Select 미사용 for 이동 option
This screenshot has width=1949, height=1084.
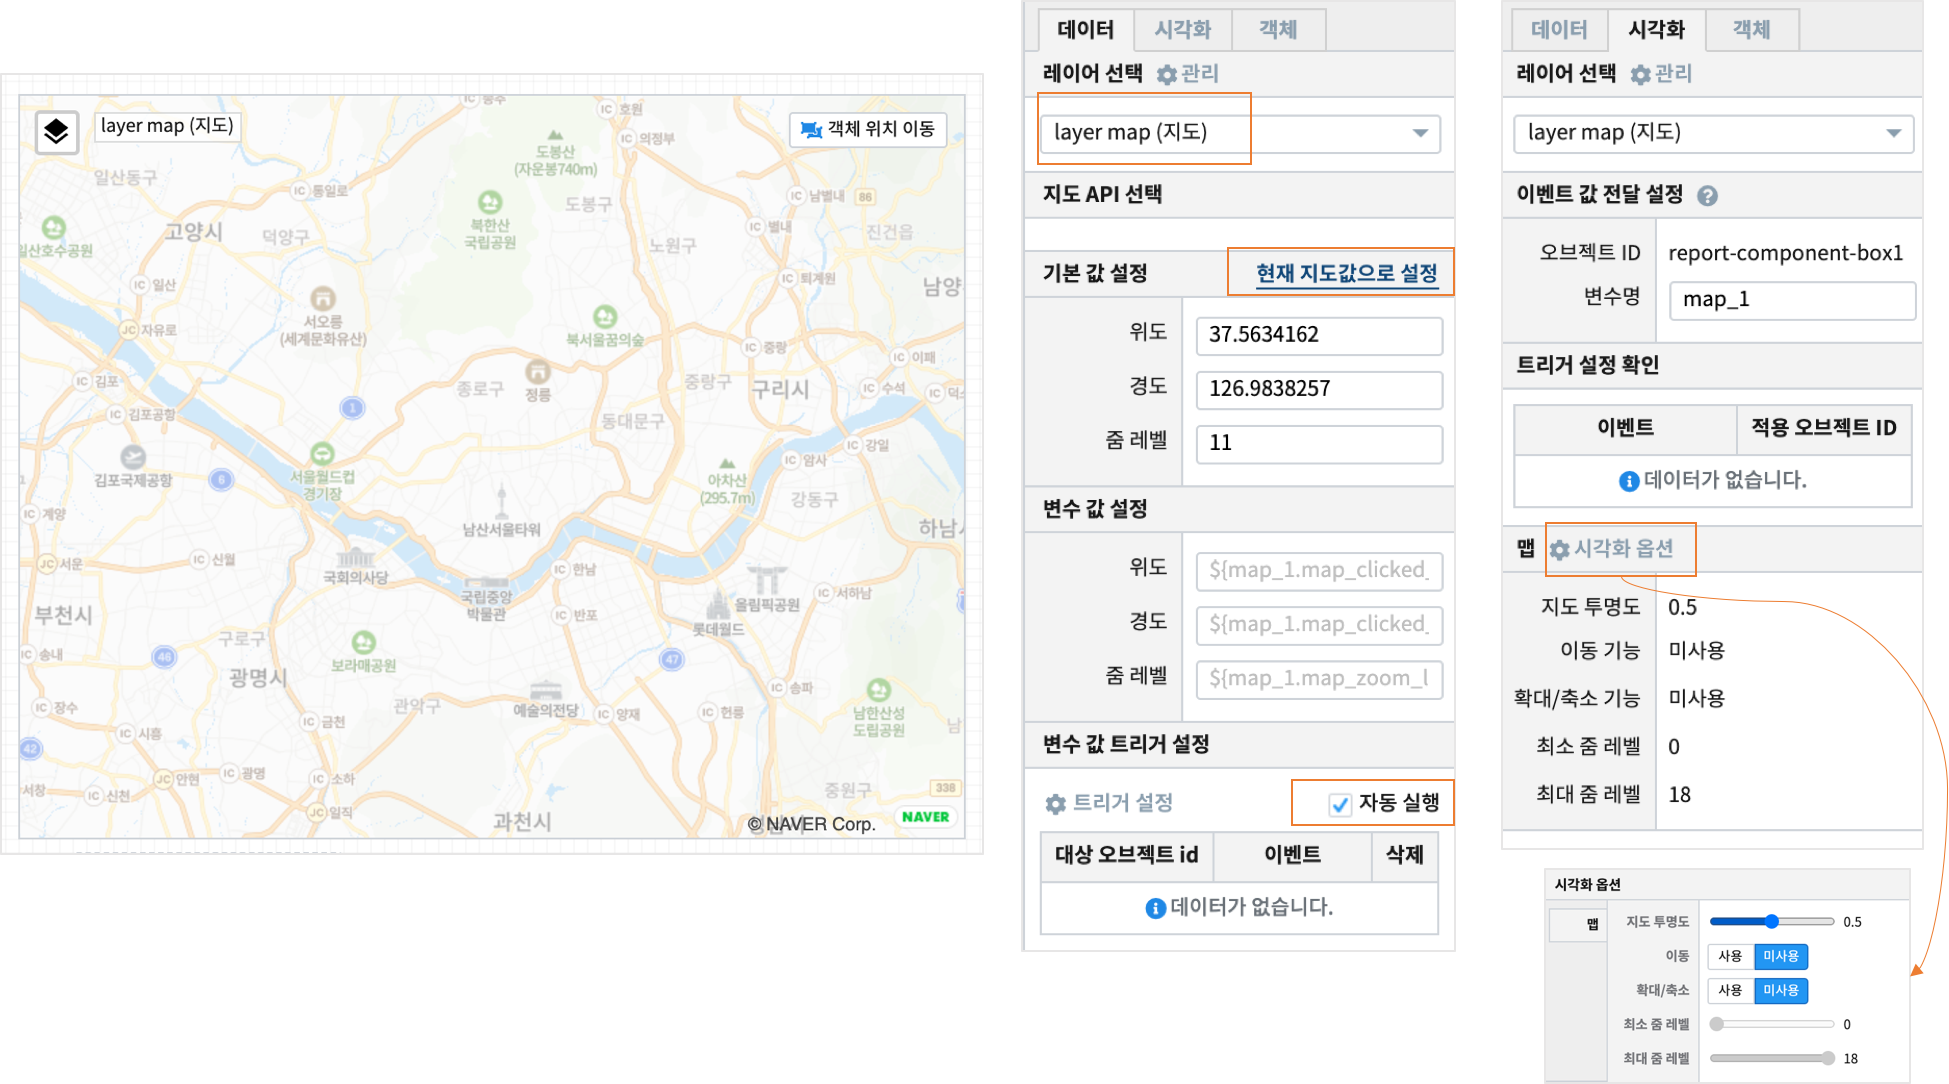[1781, 956]
